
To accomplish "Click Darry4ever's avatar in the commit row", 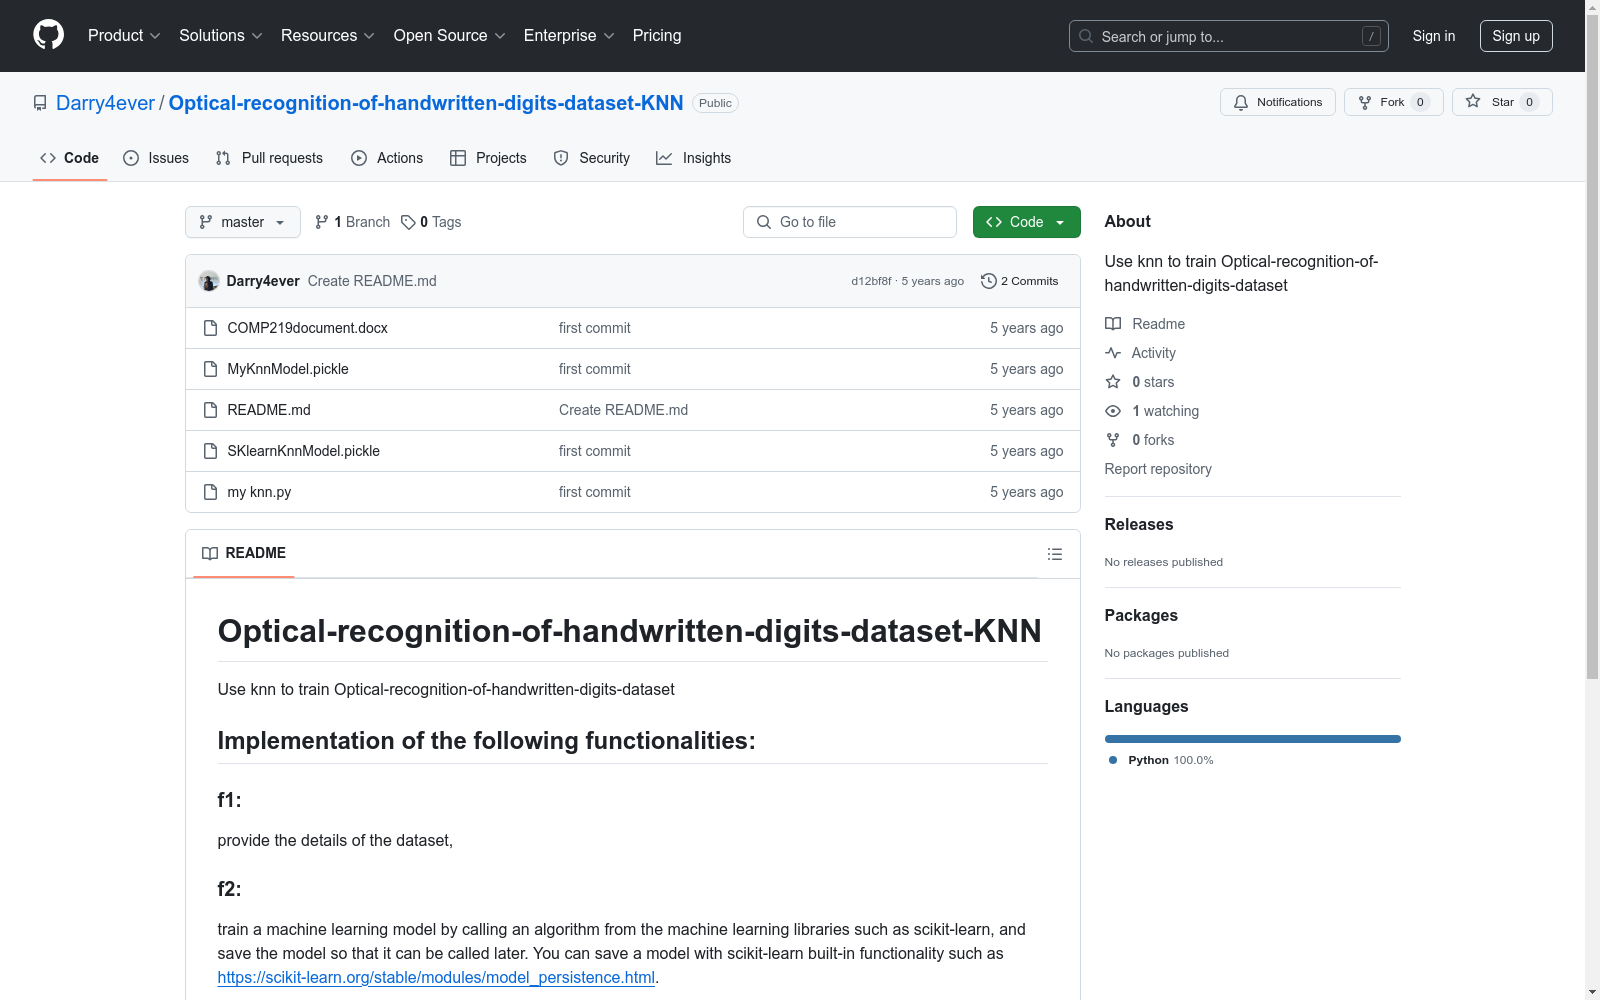I will (x=209, y=281).
